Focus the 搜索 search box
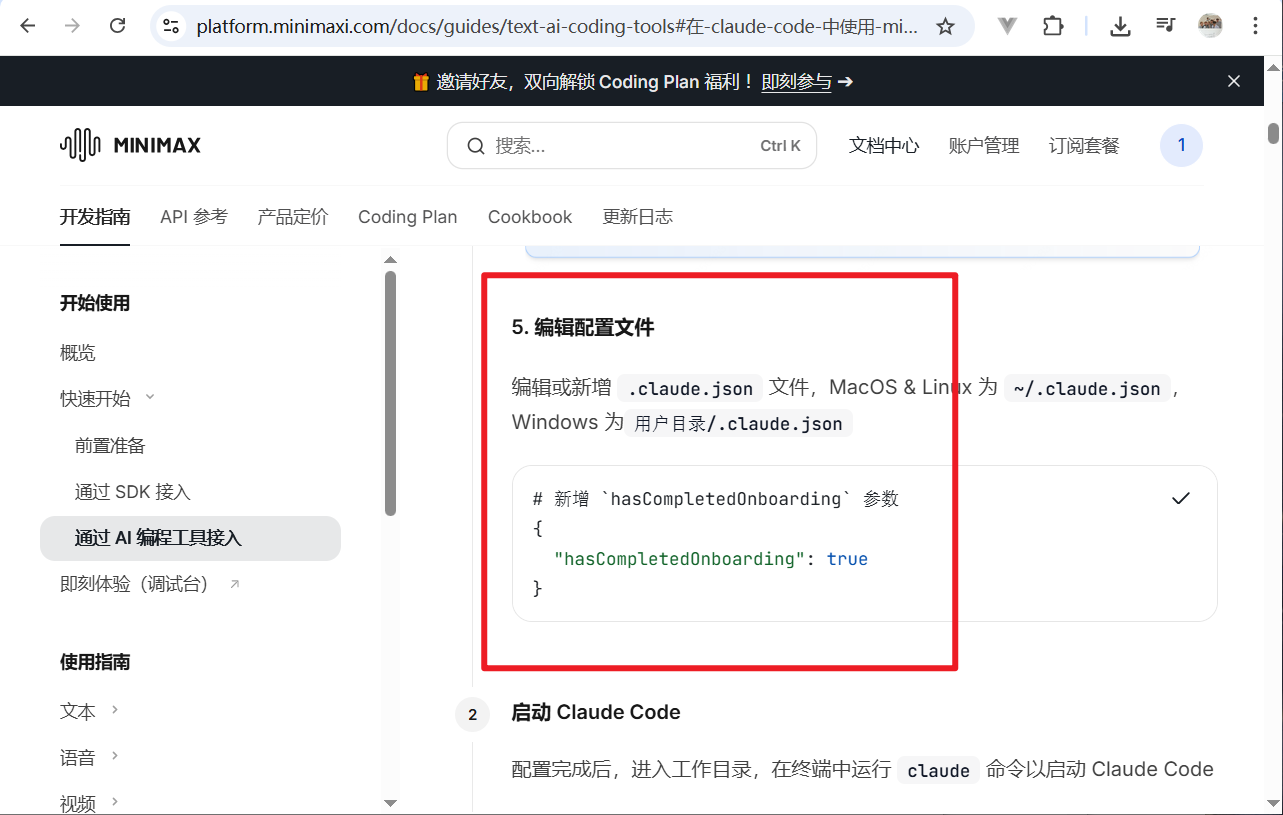Viewport: 1283px width, 815px height. tap(632, 146)
